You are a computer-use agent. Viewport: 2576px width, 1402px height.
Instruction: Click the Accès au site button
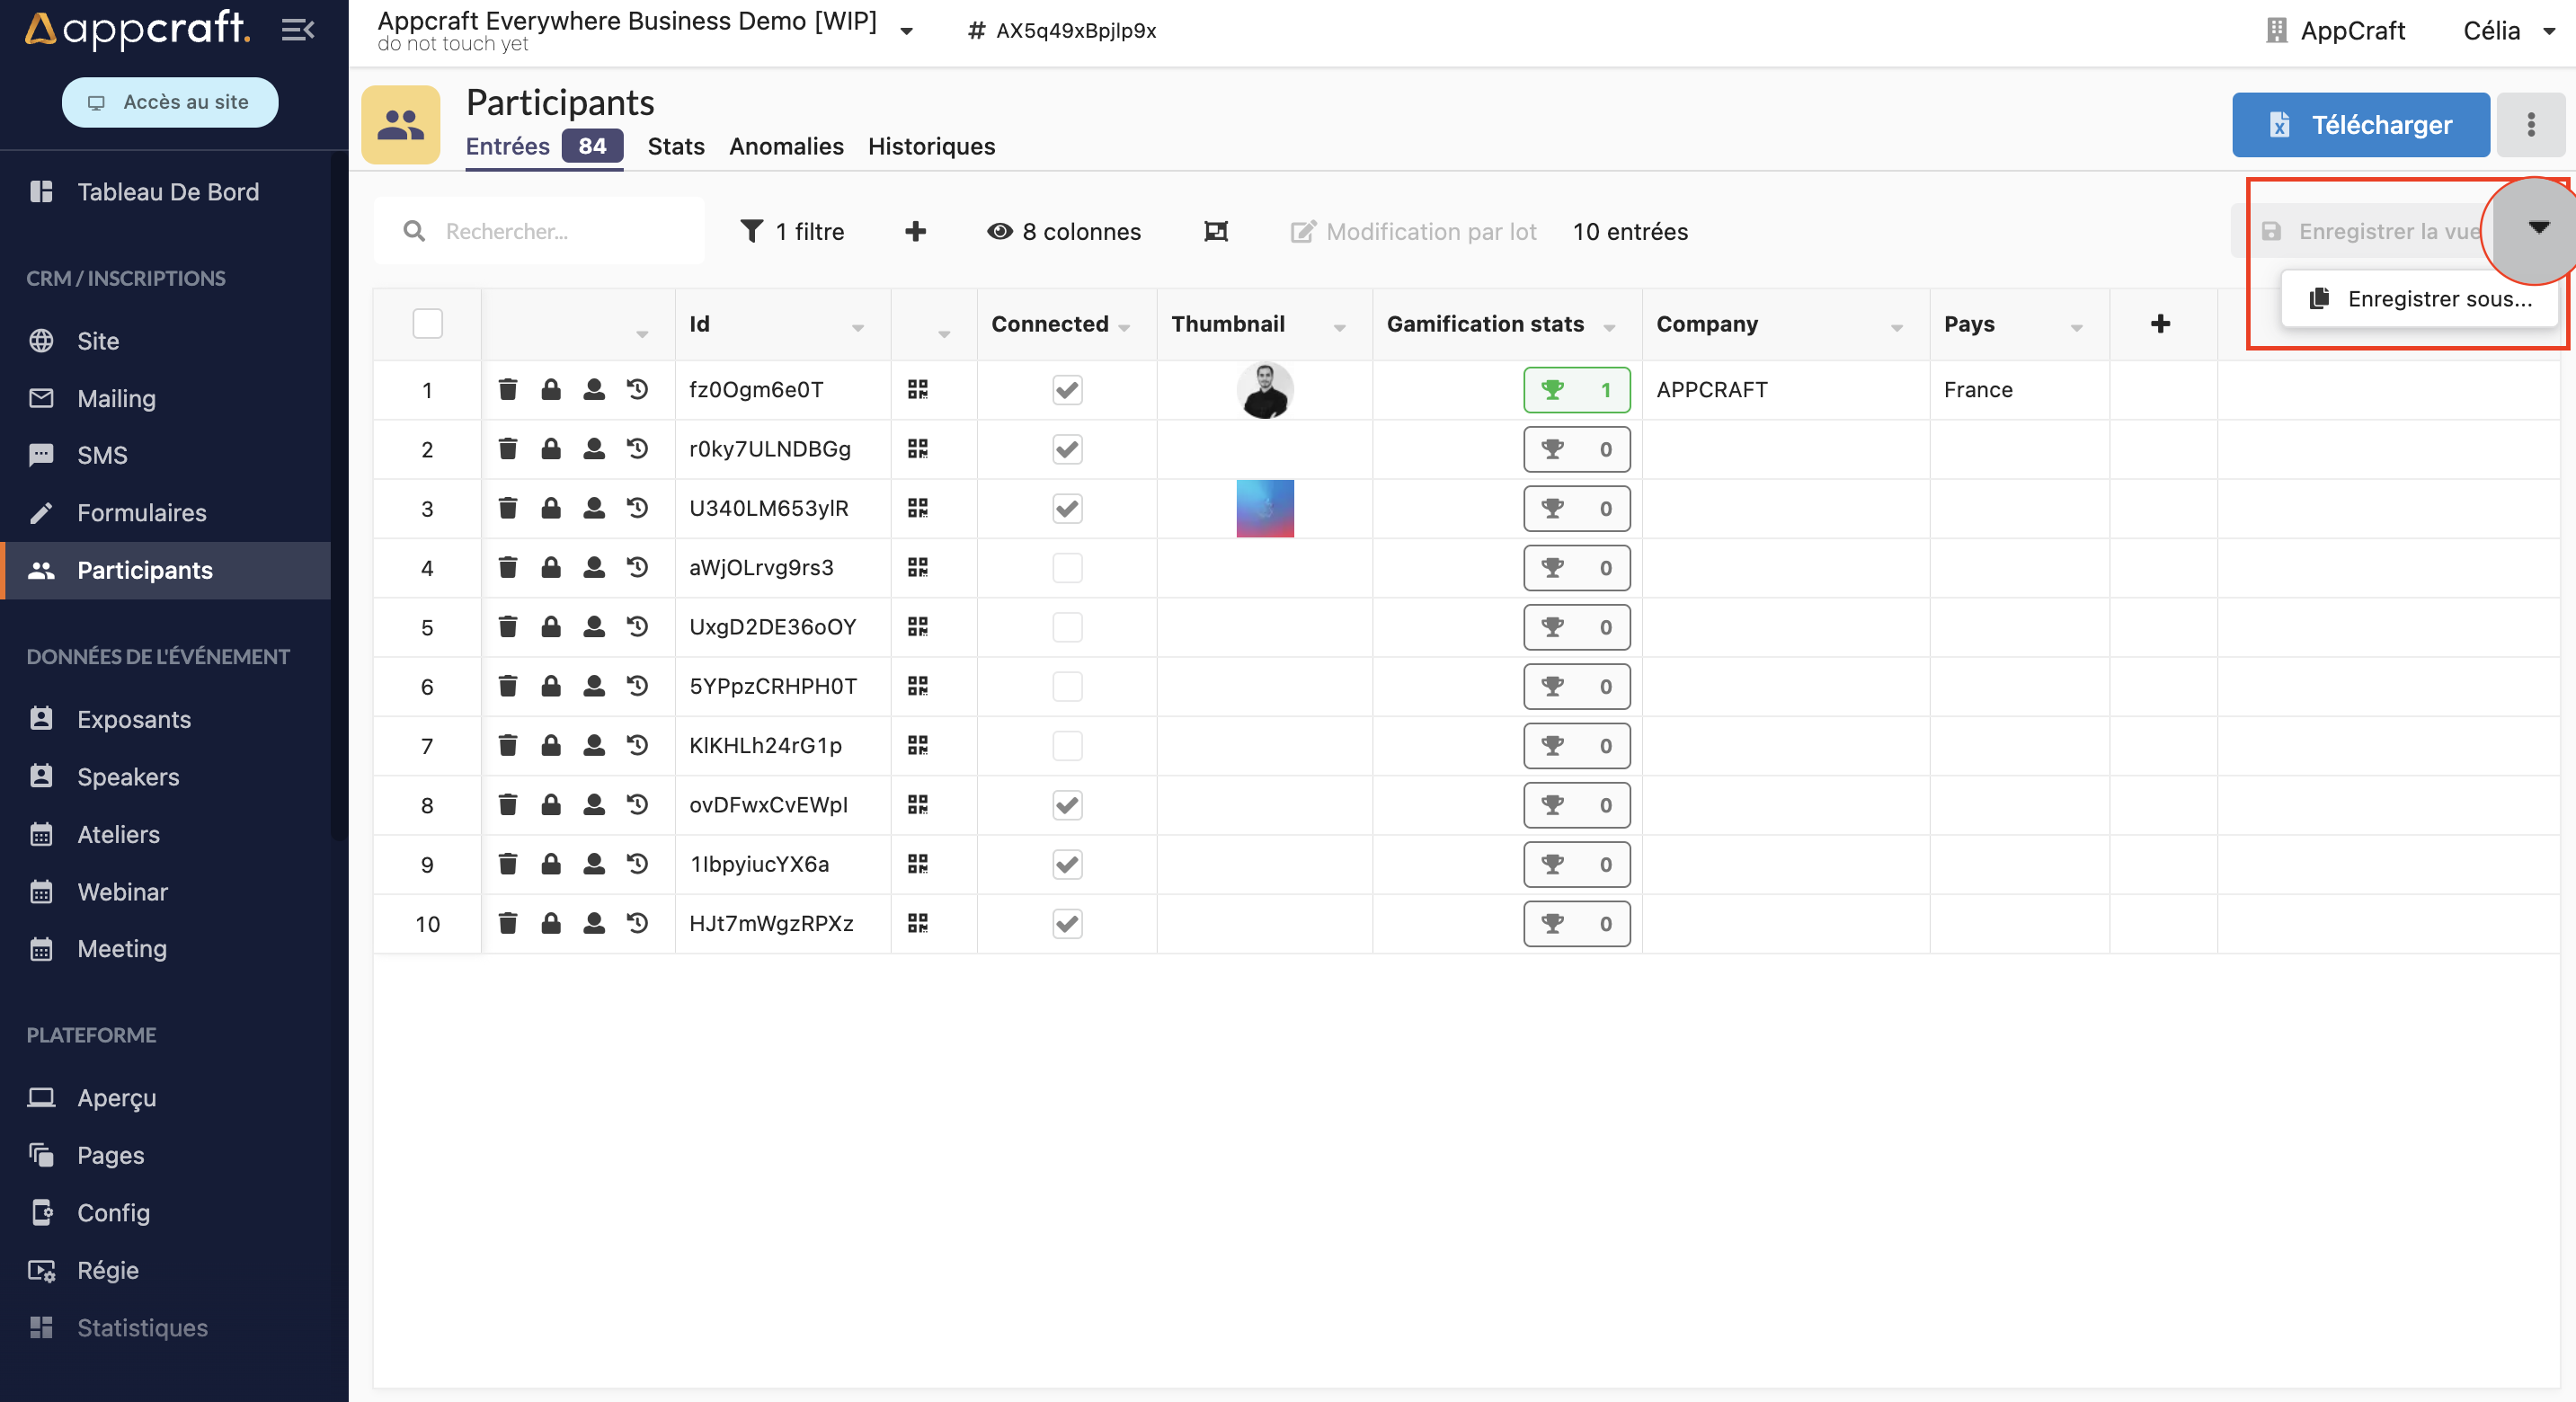click(170, 102)
